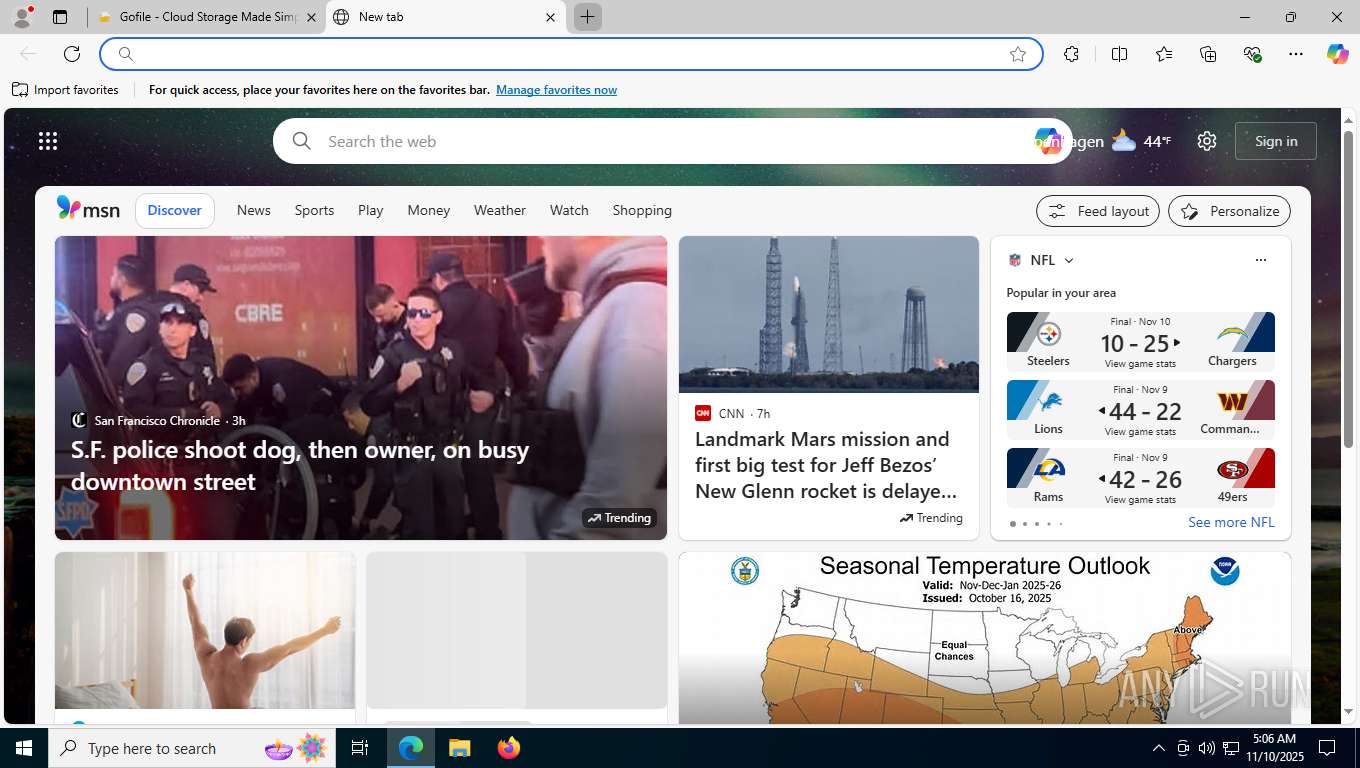This screenshot has height=768, width=1360.
Task: Open Browser essentials heart icon
Action: coord(1252,54)
